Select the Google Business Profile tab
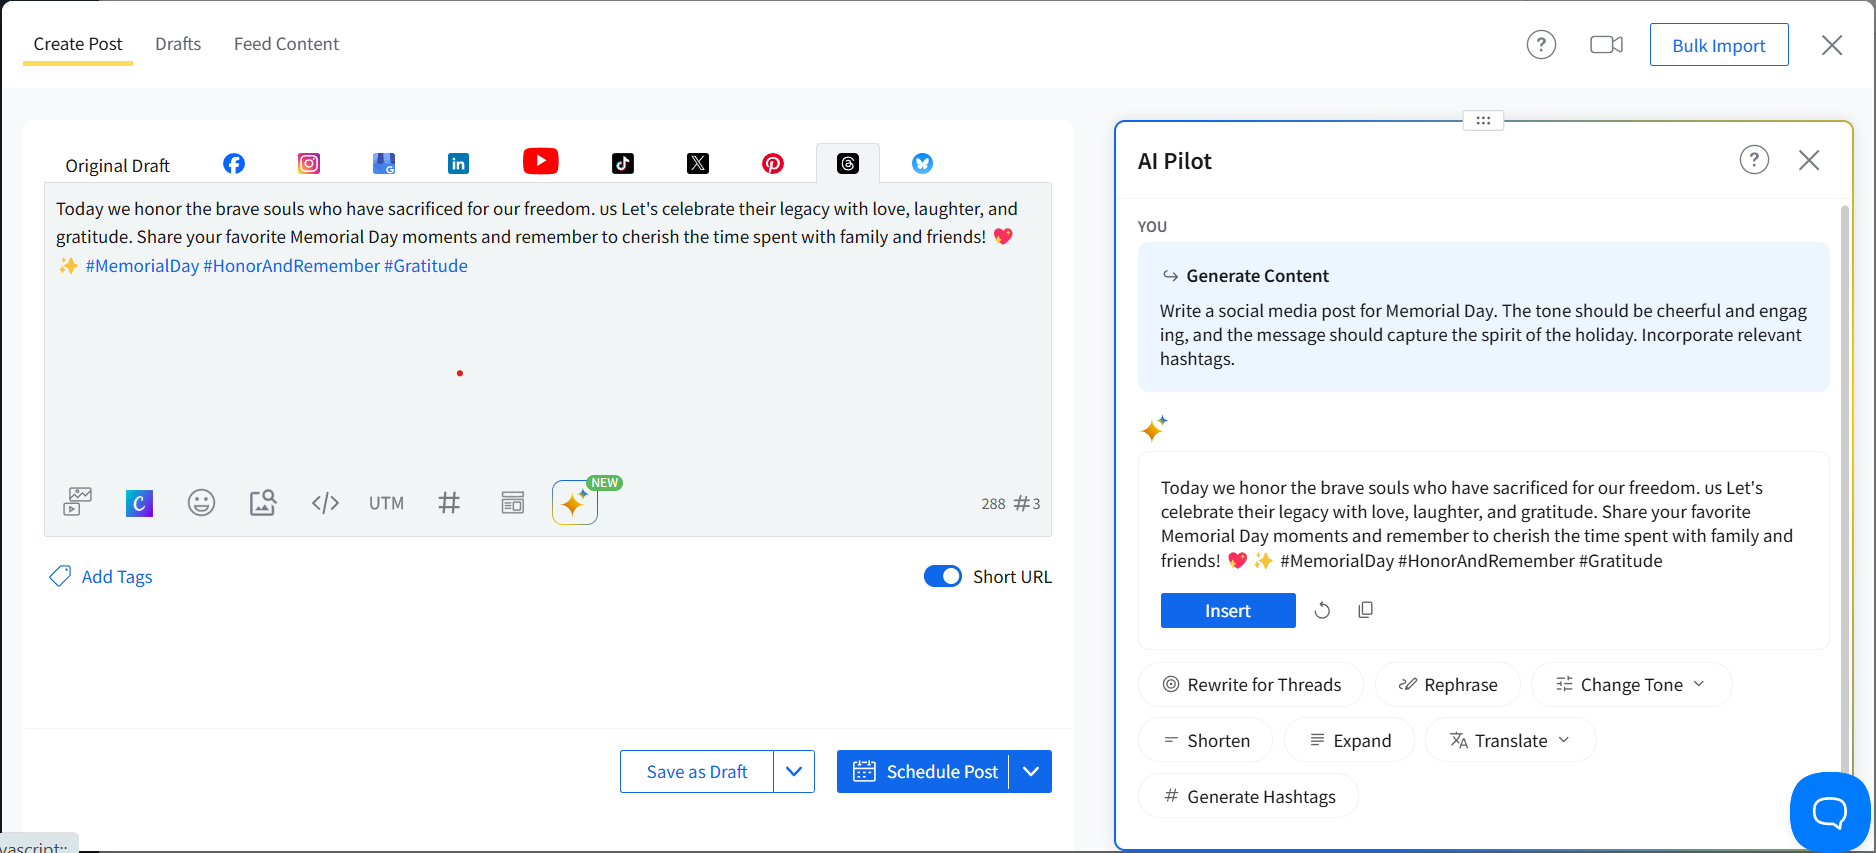The width and height of the screenshot is (1876, 853). (x=384, y=163)
